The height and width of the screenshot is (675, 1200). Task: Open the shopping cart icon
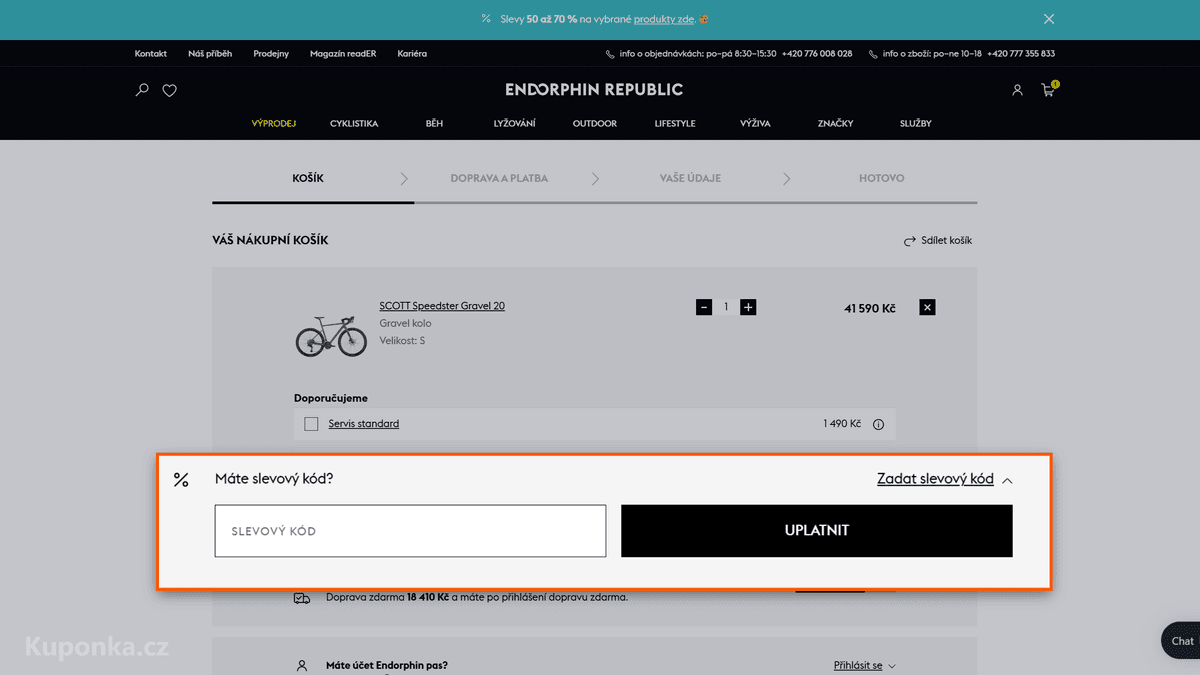click(x=1048, y=90)
